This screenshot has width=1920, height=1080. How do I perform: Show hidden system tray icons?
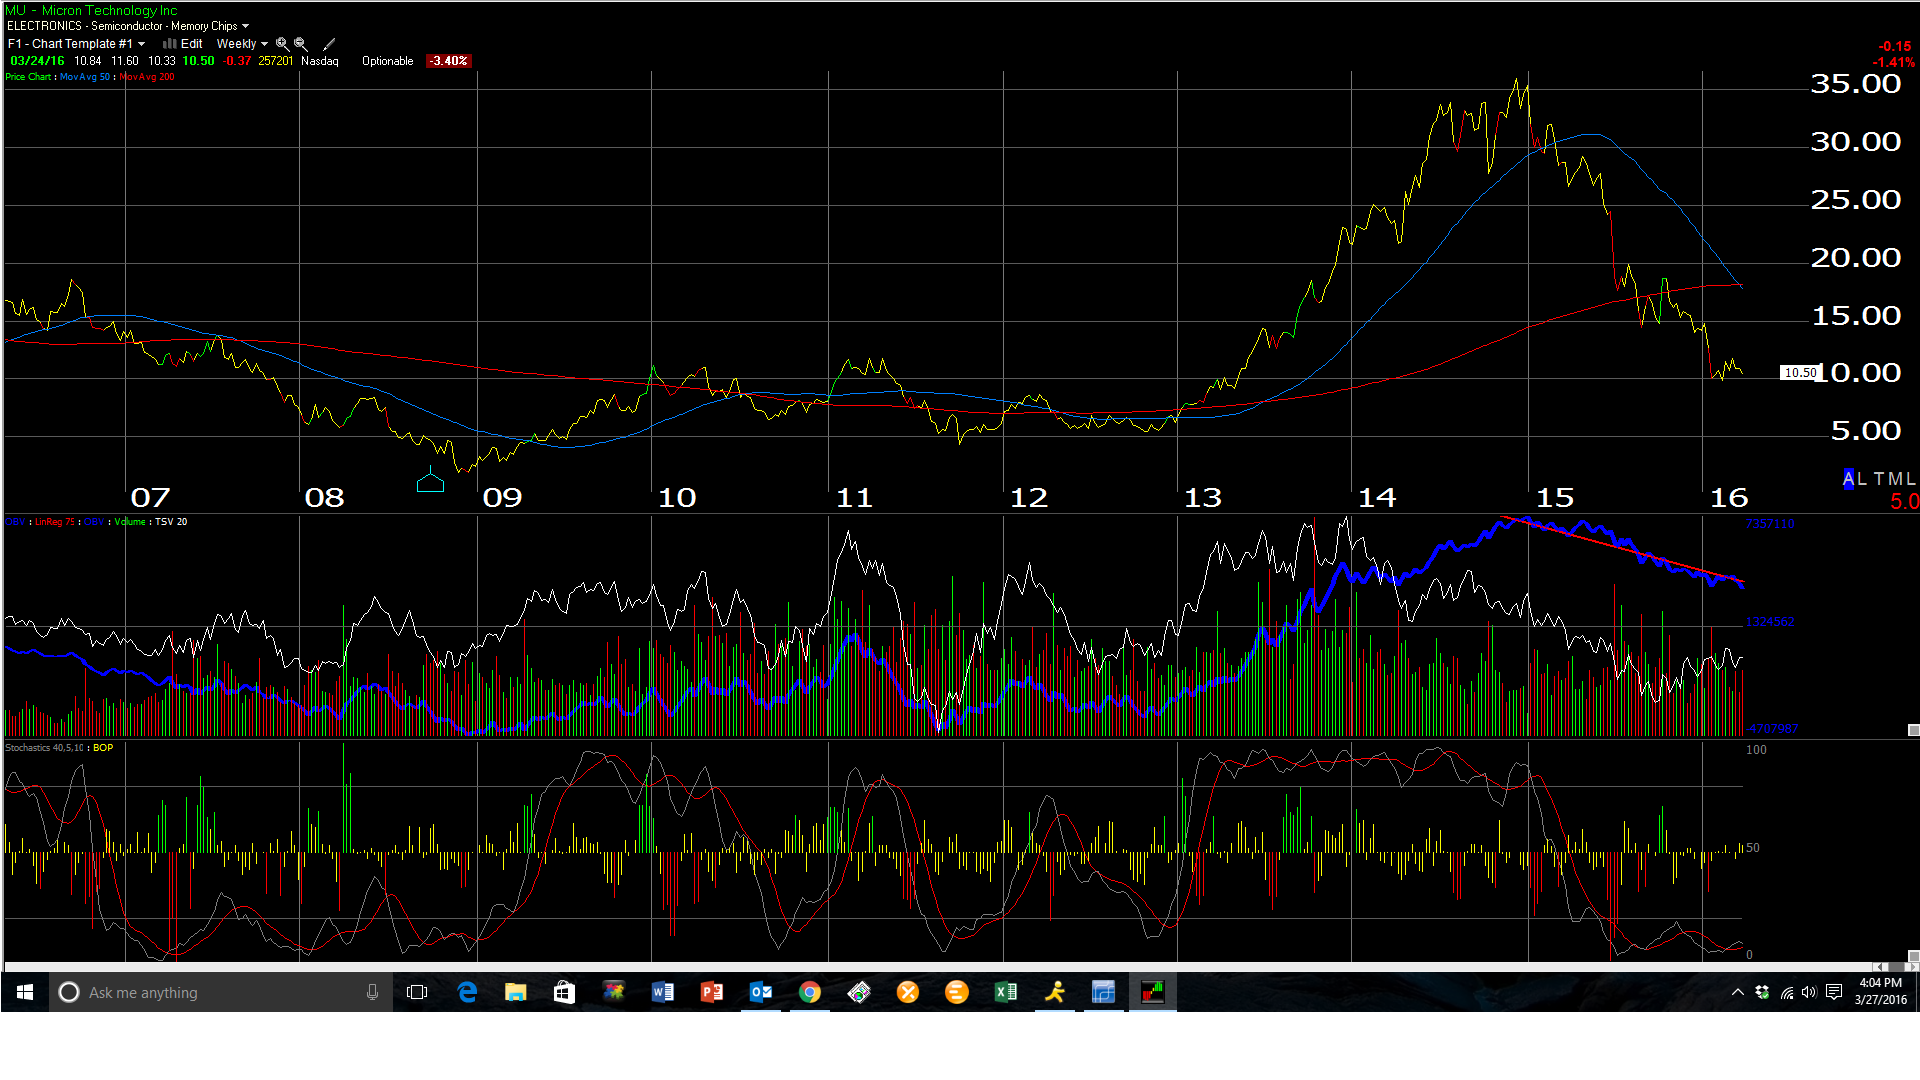[x=1738, y=992]
